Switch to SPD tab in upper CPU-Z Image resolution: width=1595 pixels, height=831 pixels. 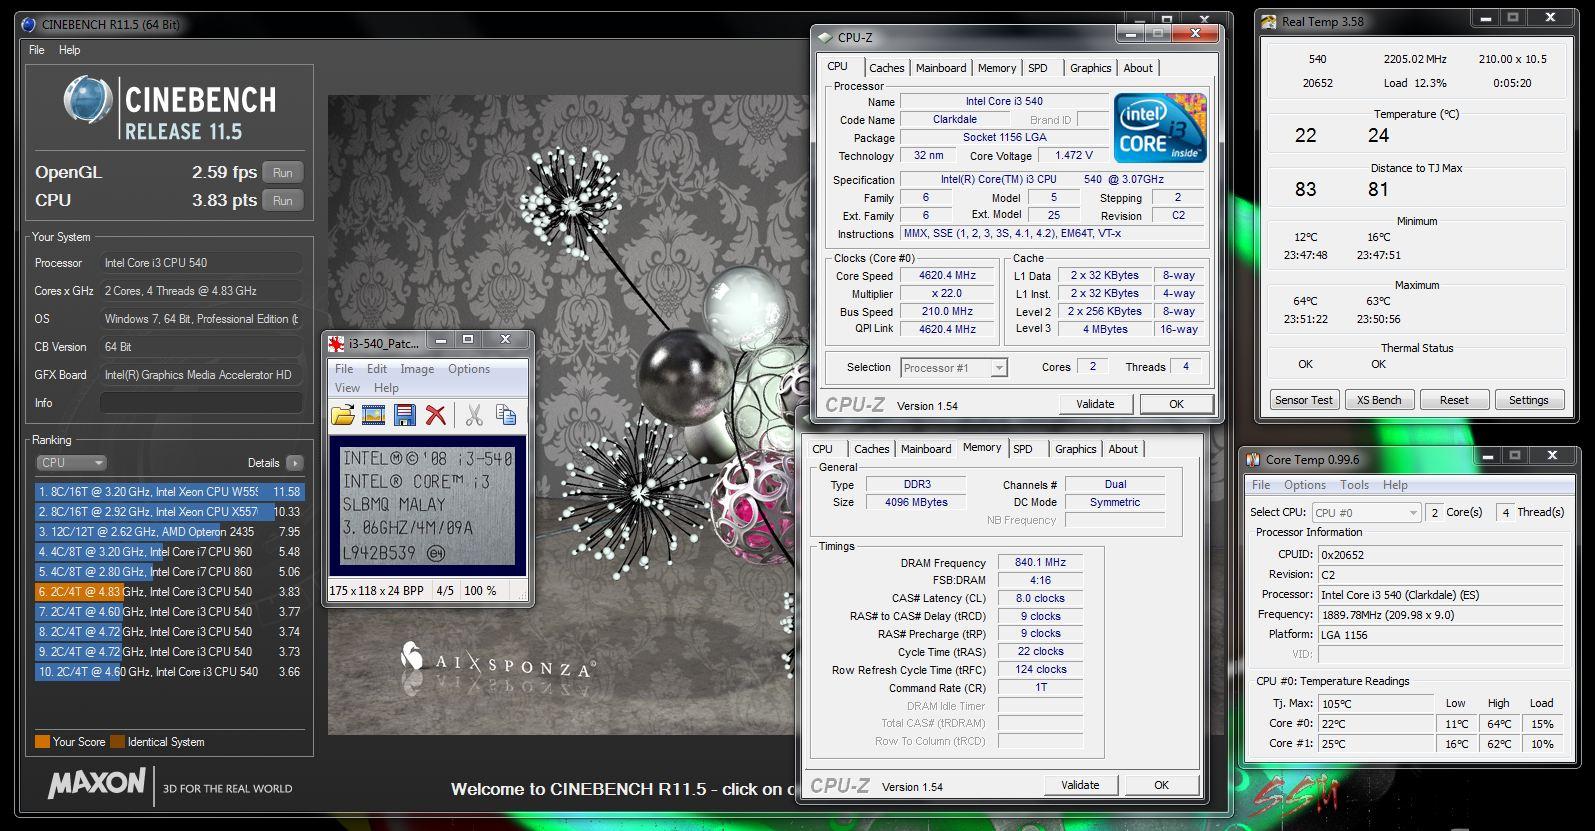1038,68
